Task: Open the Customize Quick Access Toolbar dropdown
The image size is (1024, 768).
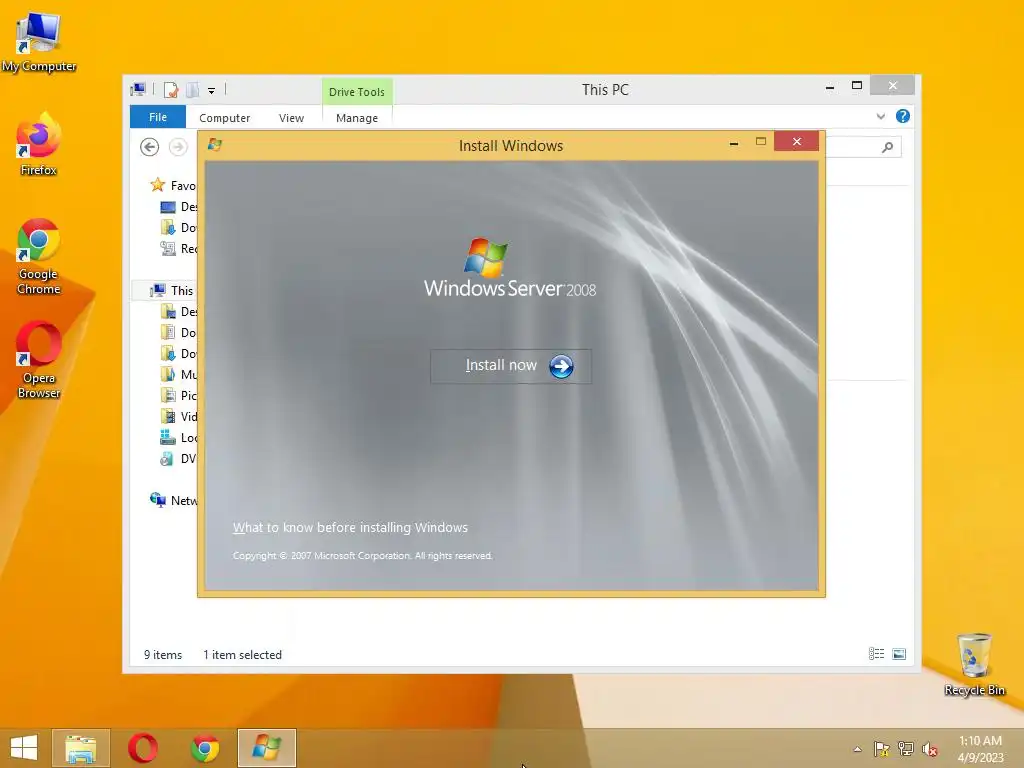Action: [x=212, y=91]
